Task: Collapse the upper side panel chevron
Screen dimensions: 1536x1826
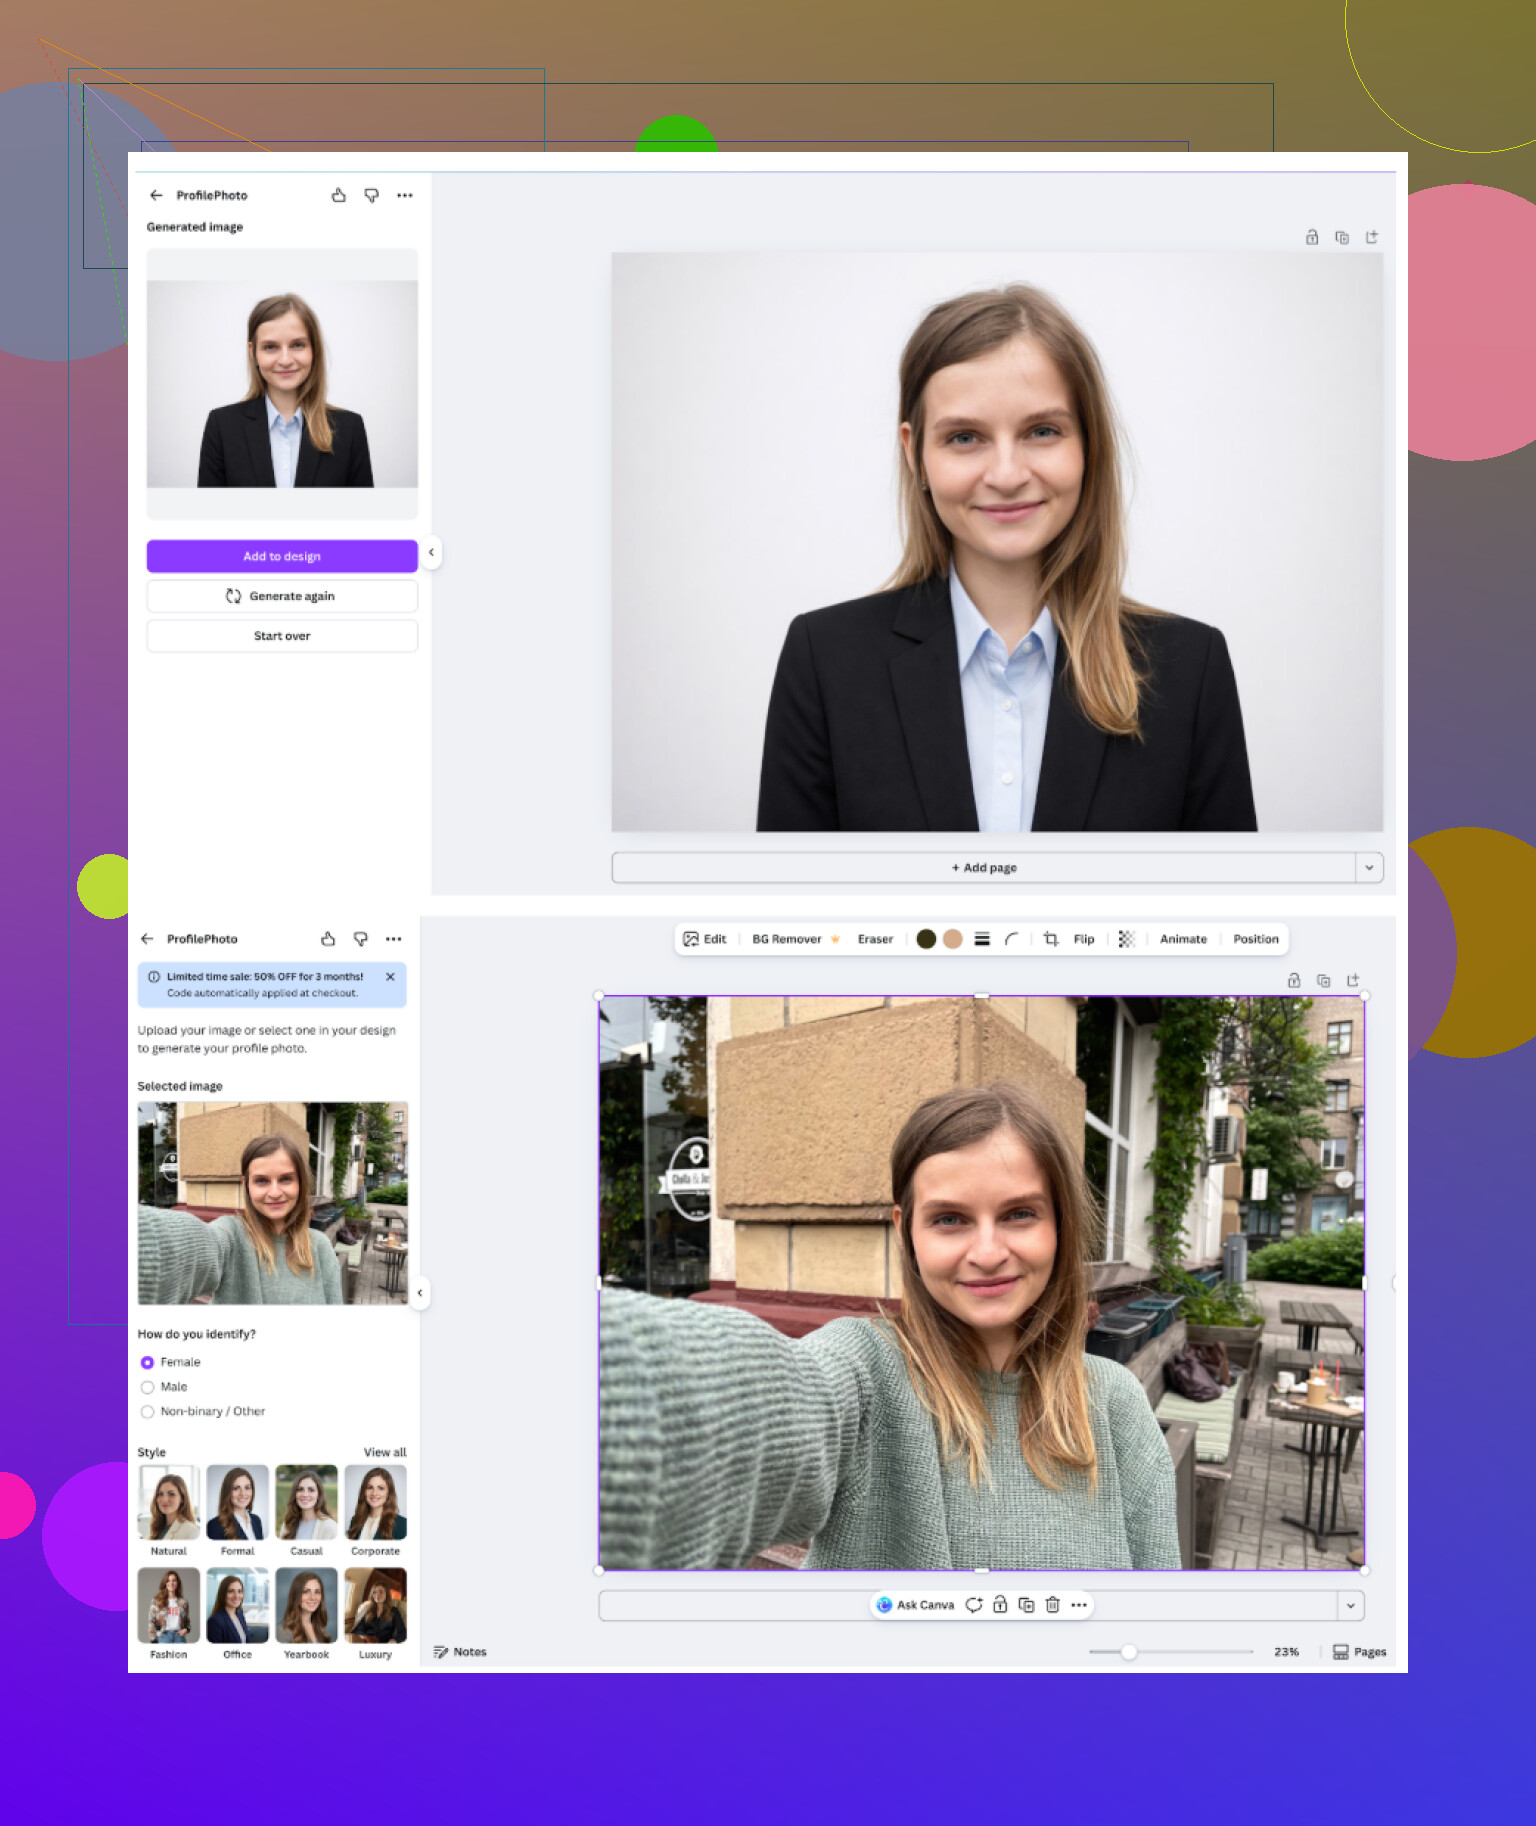Action: (431, 552)
